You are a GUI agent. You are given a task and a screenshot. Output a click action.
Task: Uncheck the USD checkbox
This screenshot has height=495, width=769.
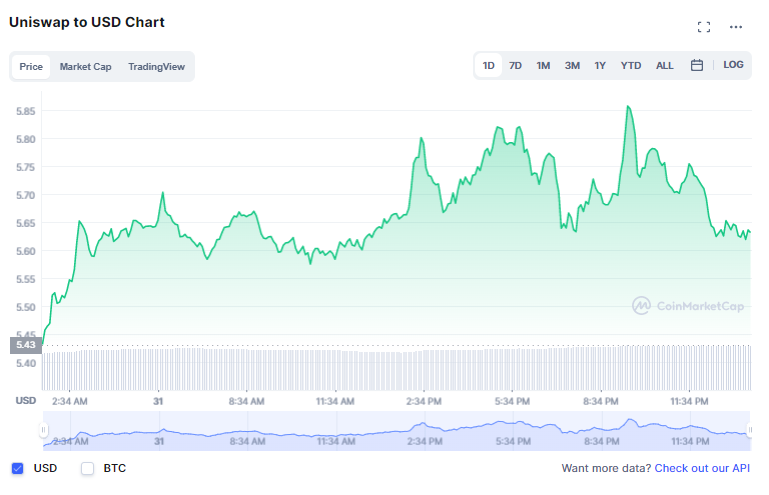pyautogui.click(x=18, y=469)
